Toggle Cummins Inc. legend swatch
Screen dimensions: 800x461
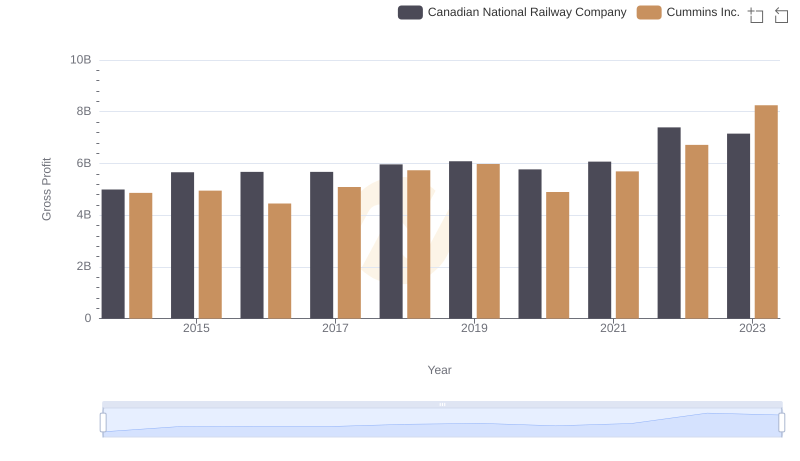click(x=649, y=12)
